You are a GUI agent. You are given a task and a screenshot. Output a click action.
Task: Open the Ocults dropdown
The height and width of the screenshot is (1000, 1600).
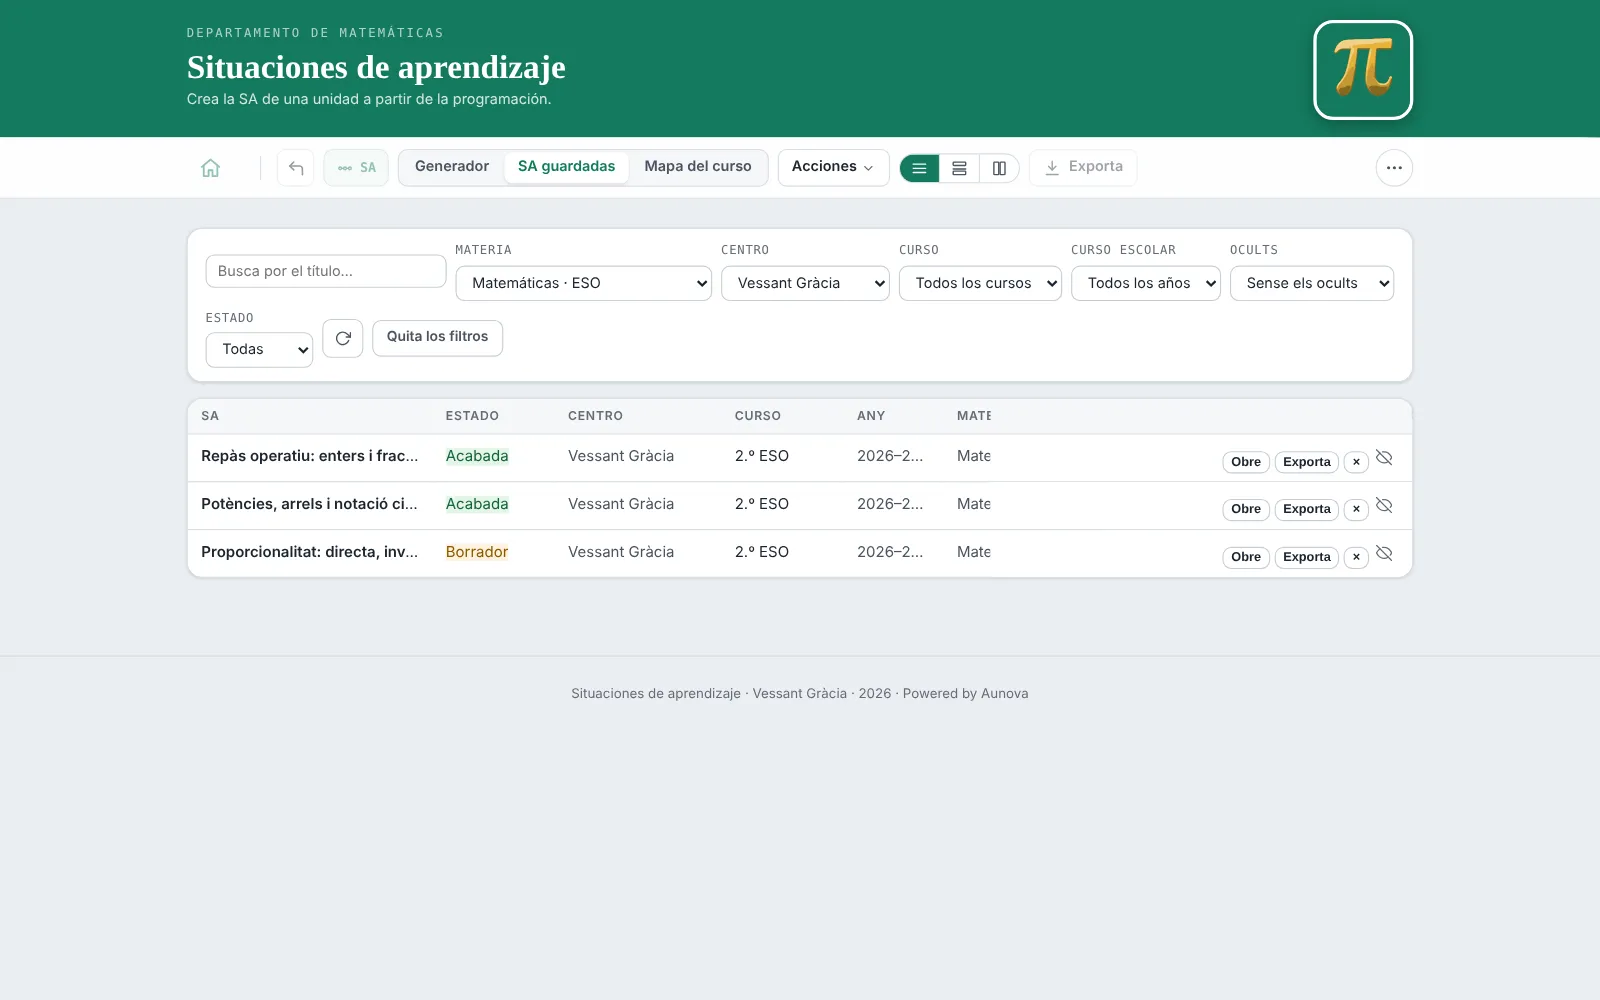pos(1312,283)
